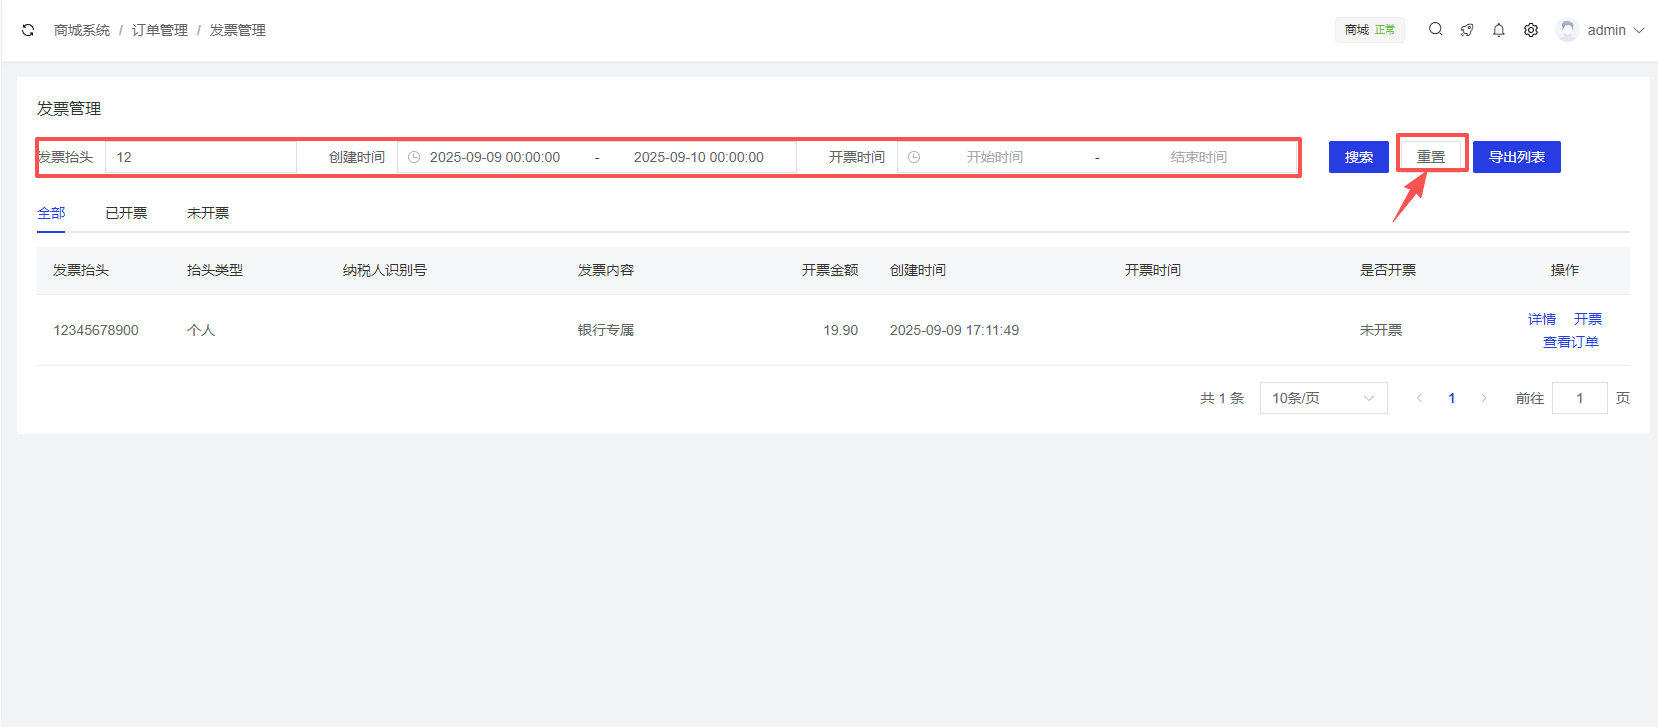Click the 发票抬头 input field
The image size is (1658, 727).
(200, 157)
